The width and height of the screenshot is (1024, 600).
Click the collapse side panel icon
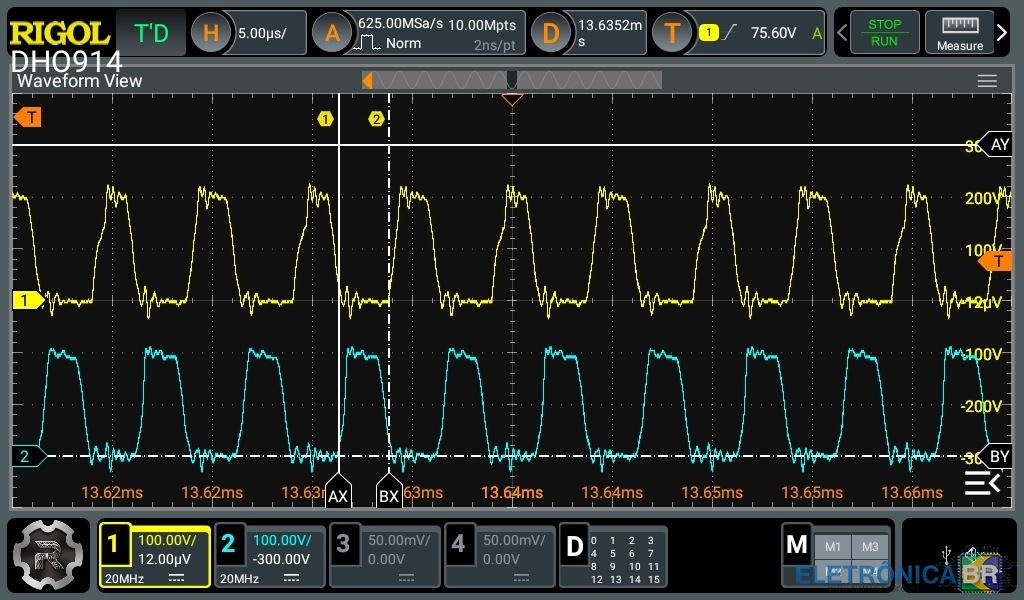pyautogui.click(x=982, y=485)
